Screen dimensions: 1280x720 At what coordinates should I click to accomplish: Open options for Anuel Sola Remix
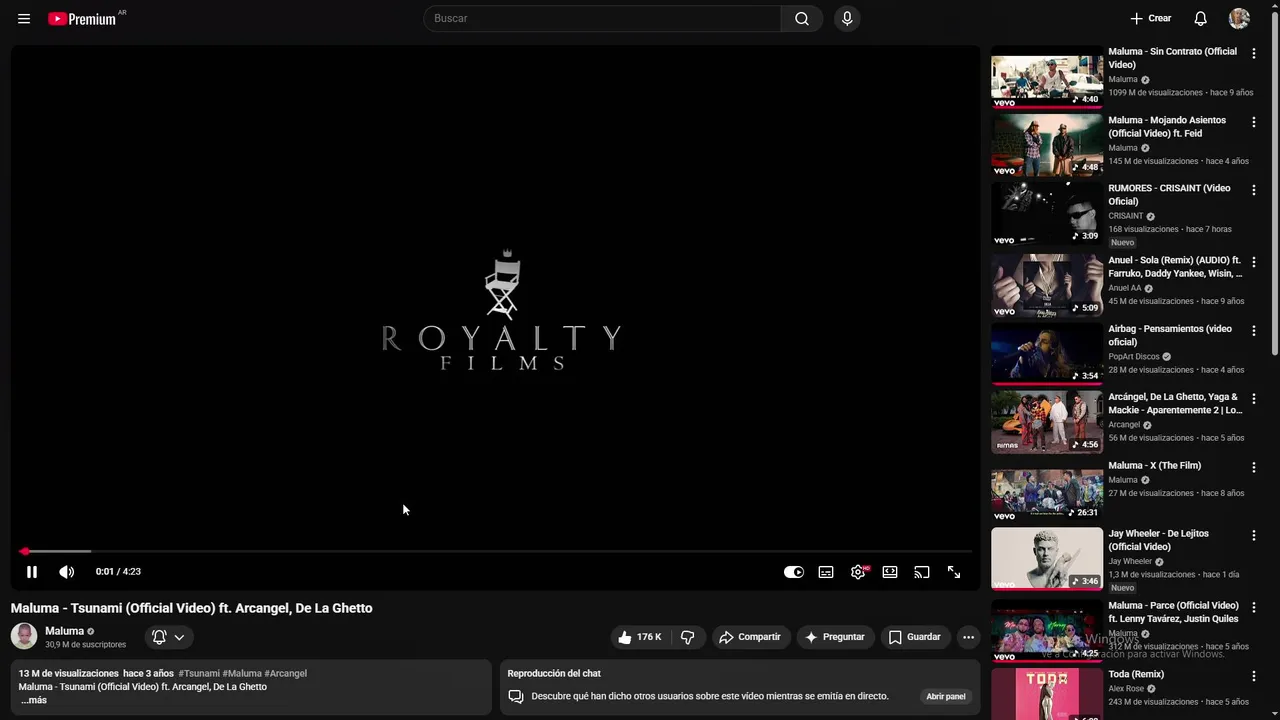(x=1254, y=262)
